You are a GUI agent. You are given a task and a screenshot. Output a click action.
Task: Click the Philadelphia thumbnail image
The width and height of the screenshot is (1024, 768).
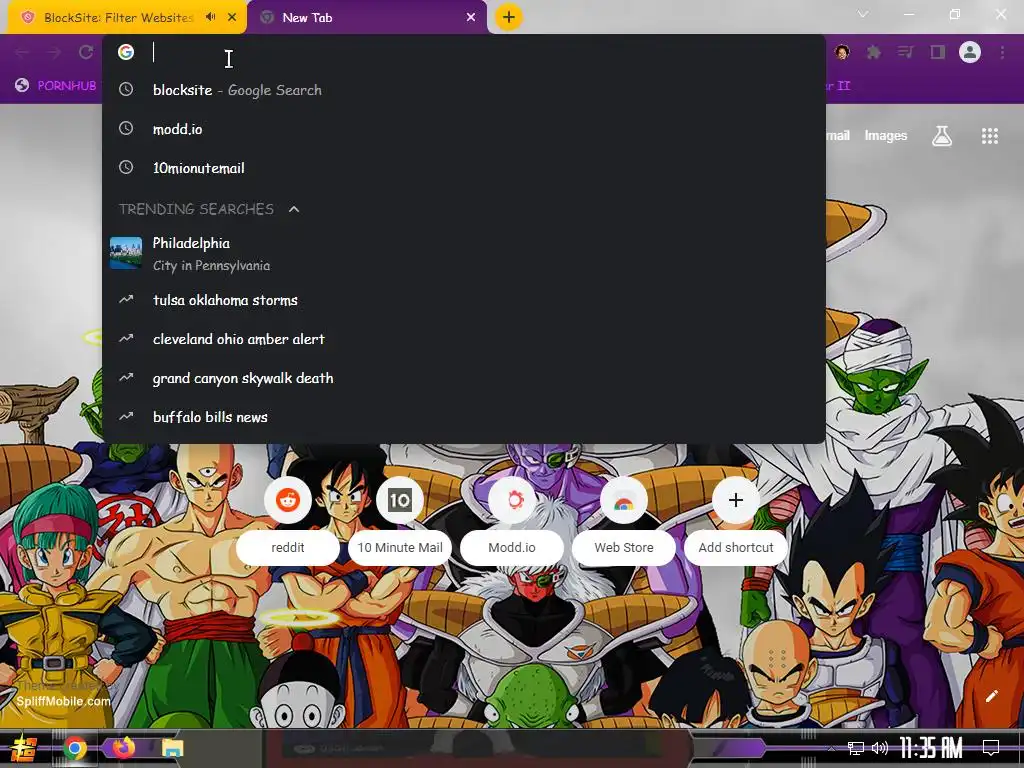click(126, 253)
